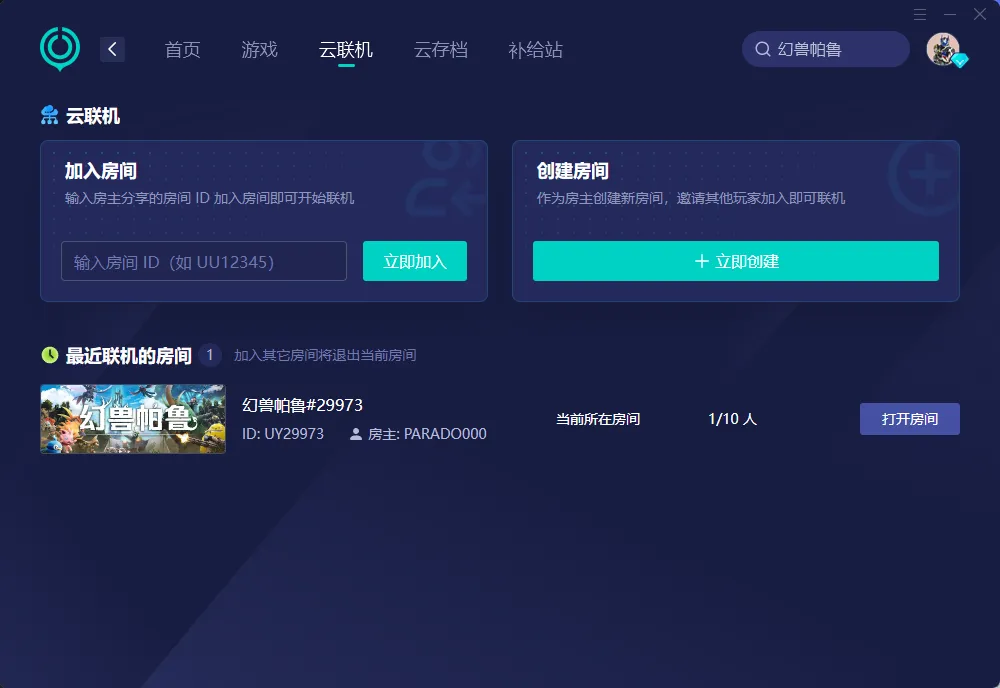Click the host person icon beside 房主

point(356,434)
